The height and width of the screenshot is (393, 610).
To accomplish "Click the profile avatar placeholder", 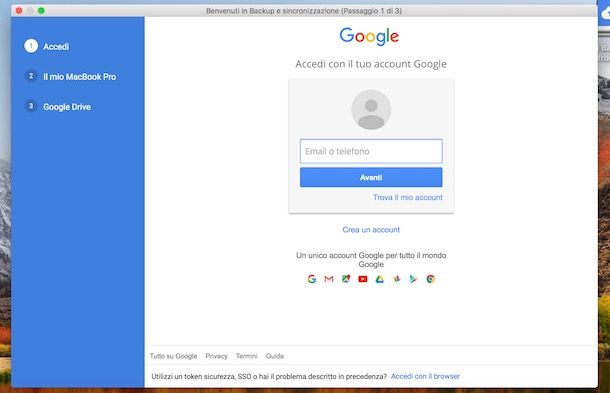I will tap(371, 110).
